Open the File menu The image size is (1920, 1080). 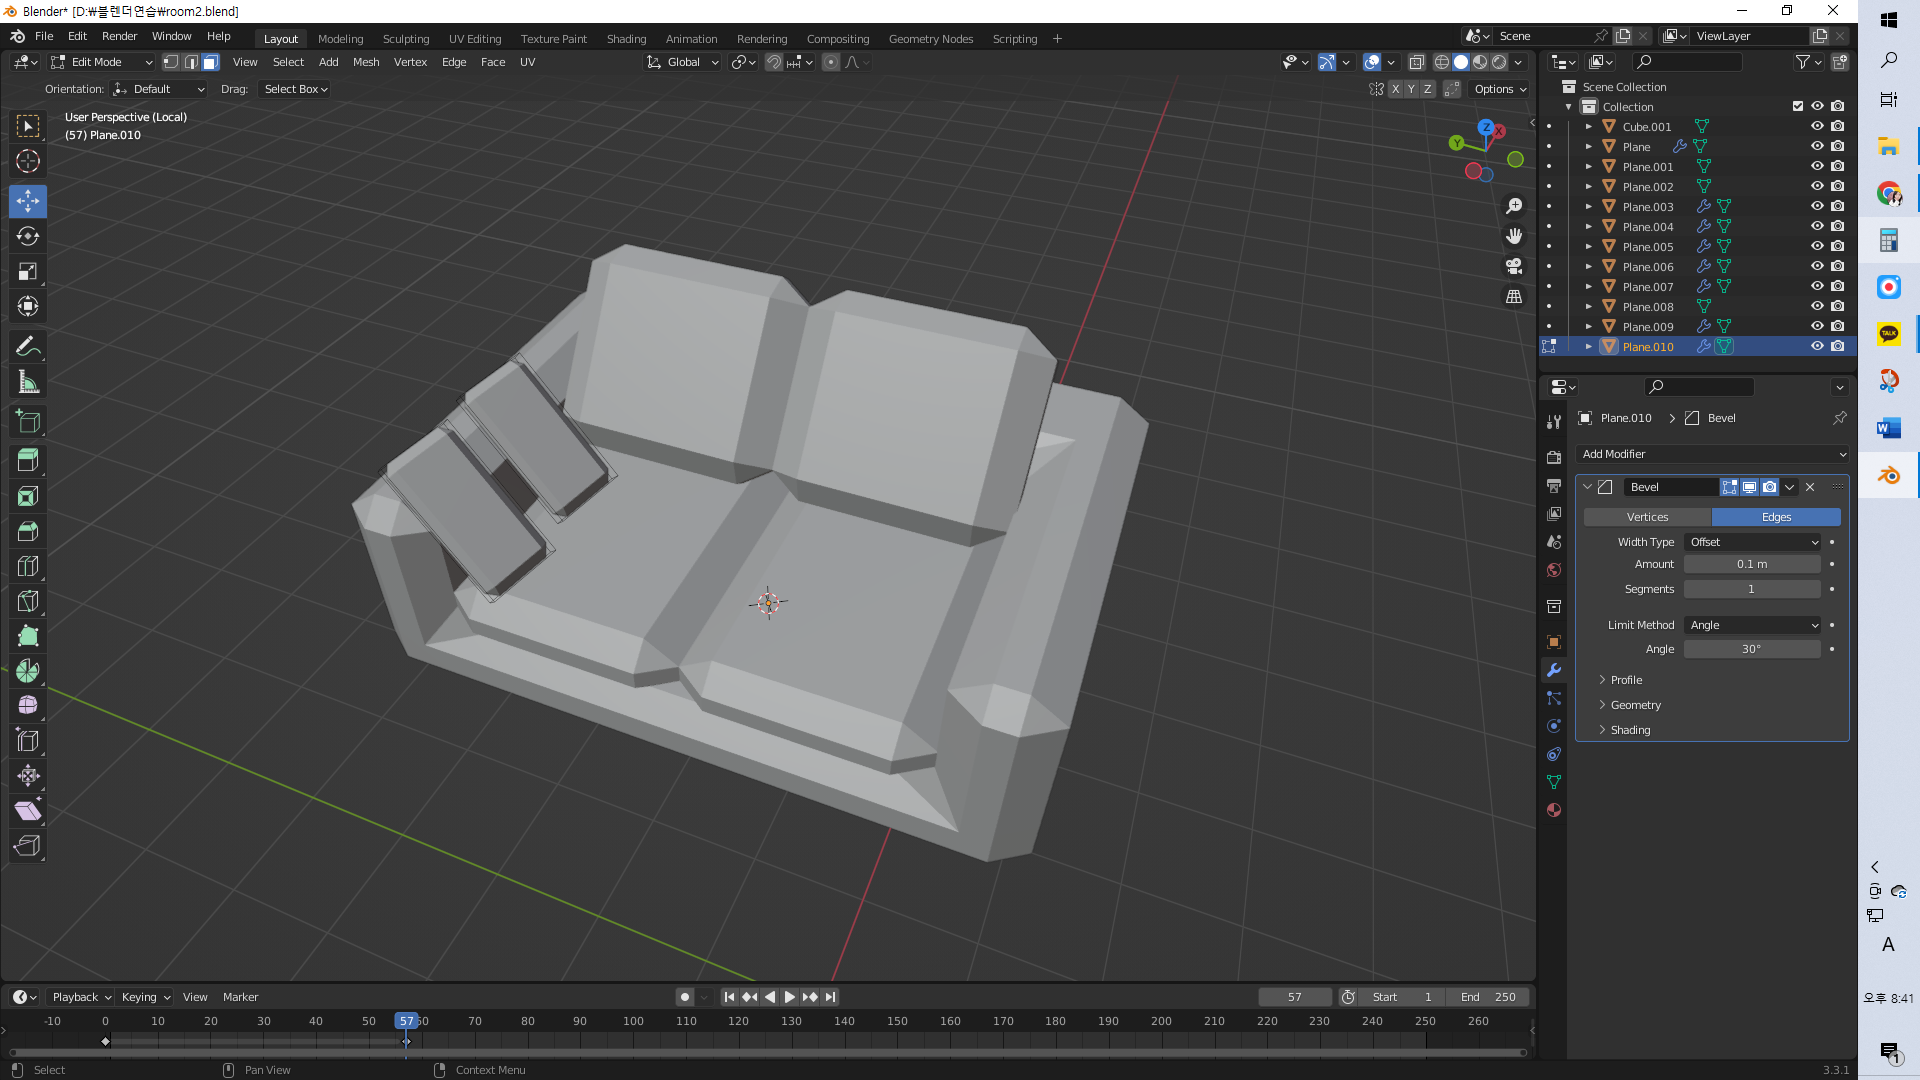pyautogui.click(x=44, y=36)
